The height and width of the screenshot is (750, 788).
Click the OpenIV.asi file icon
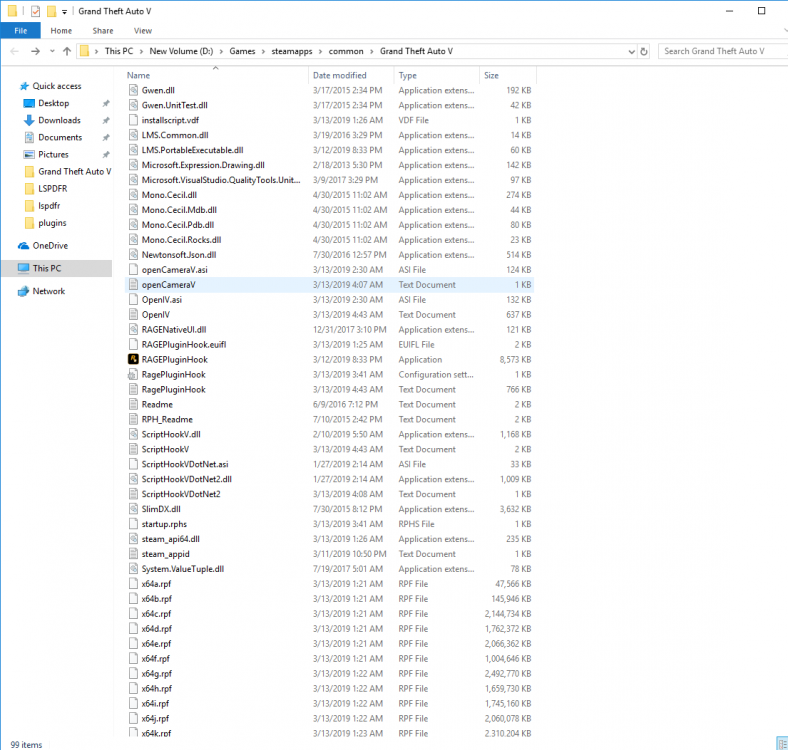pos(133,300)
